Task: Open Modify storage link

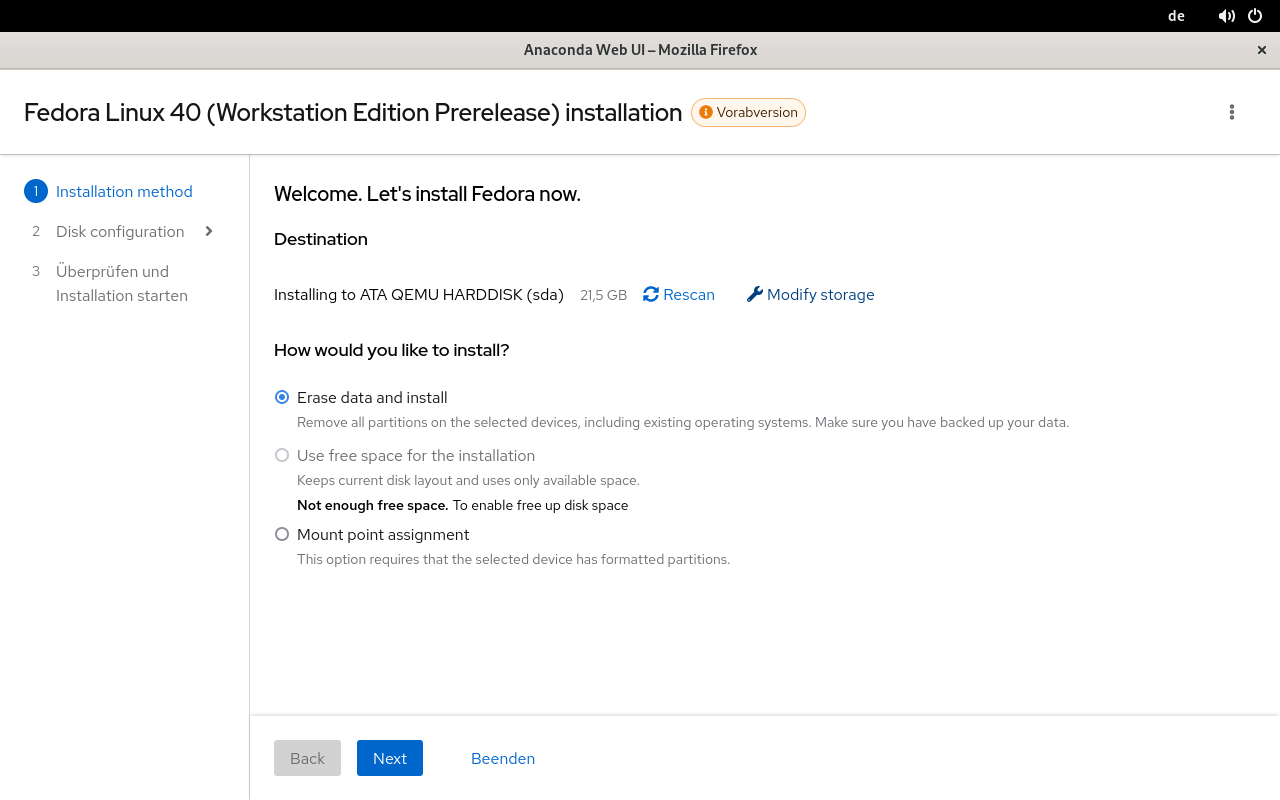Action: pos(811,294)
